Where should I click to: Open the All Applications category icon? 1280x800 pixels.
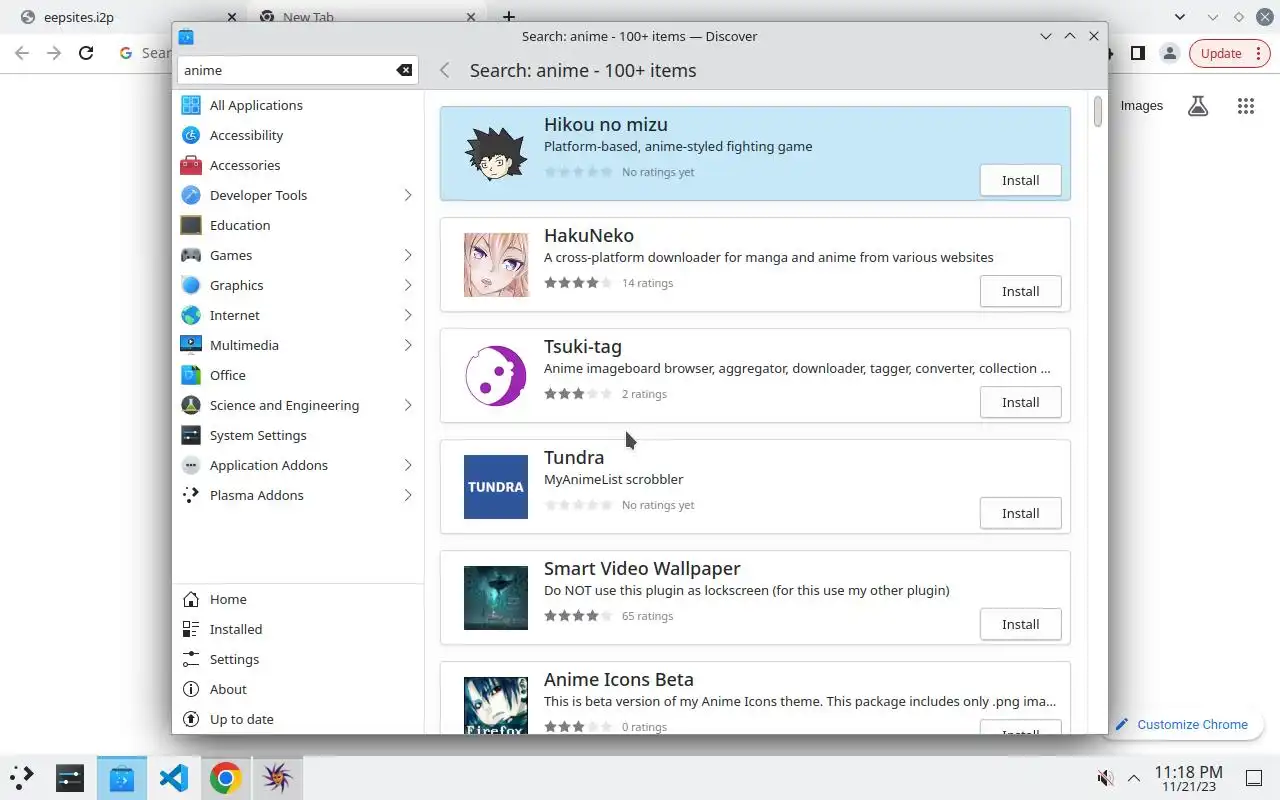coord(191,105)
